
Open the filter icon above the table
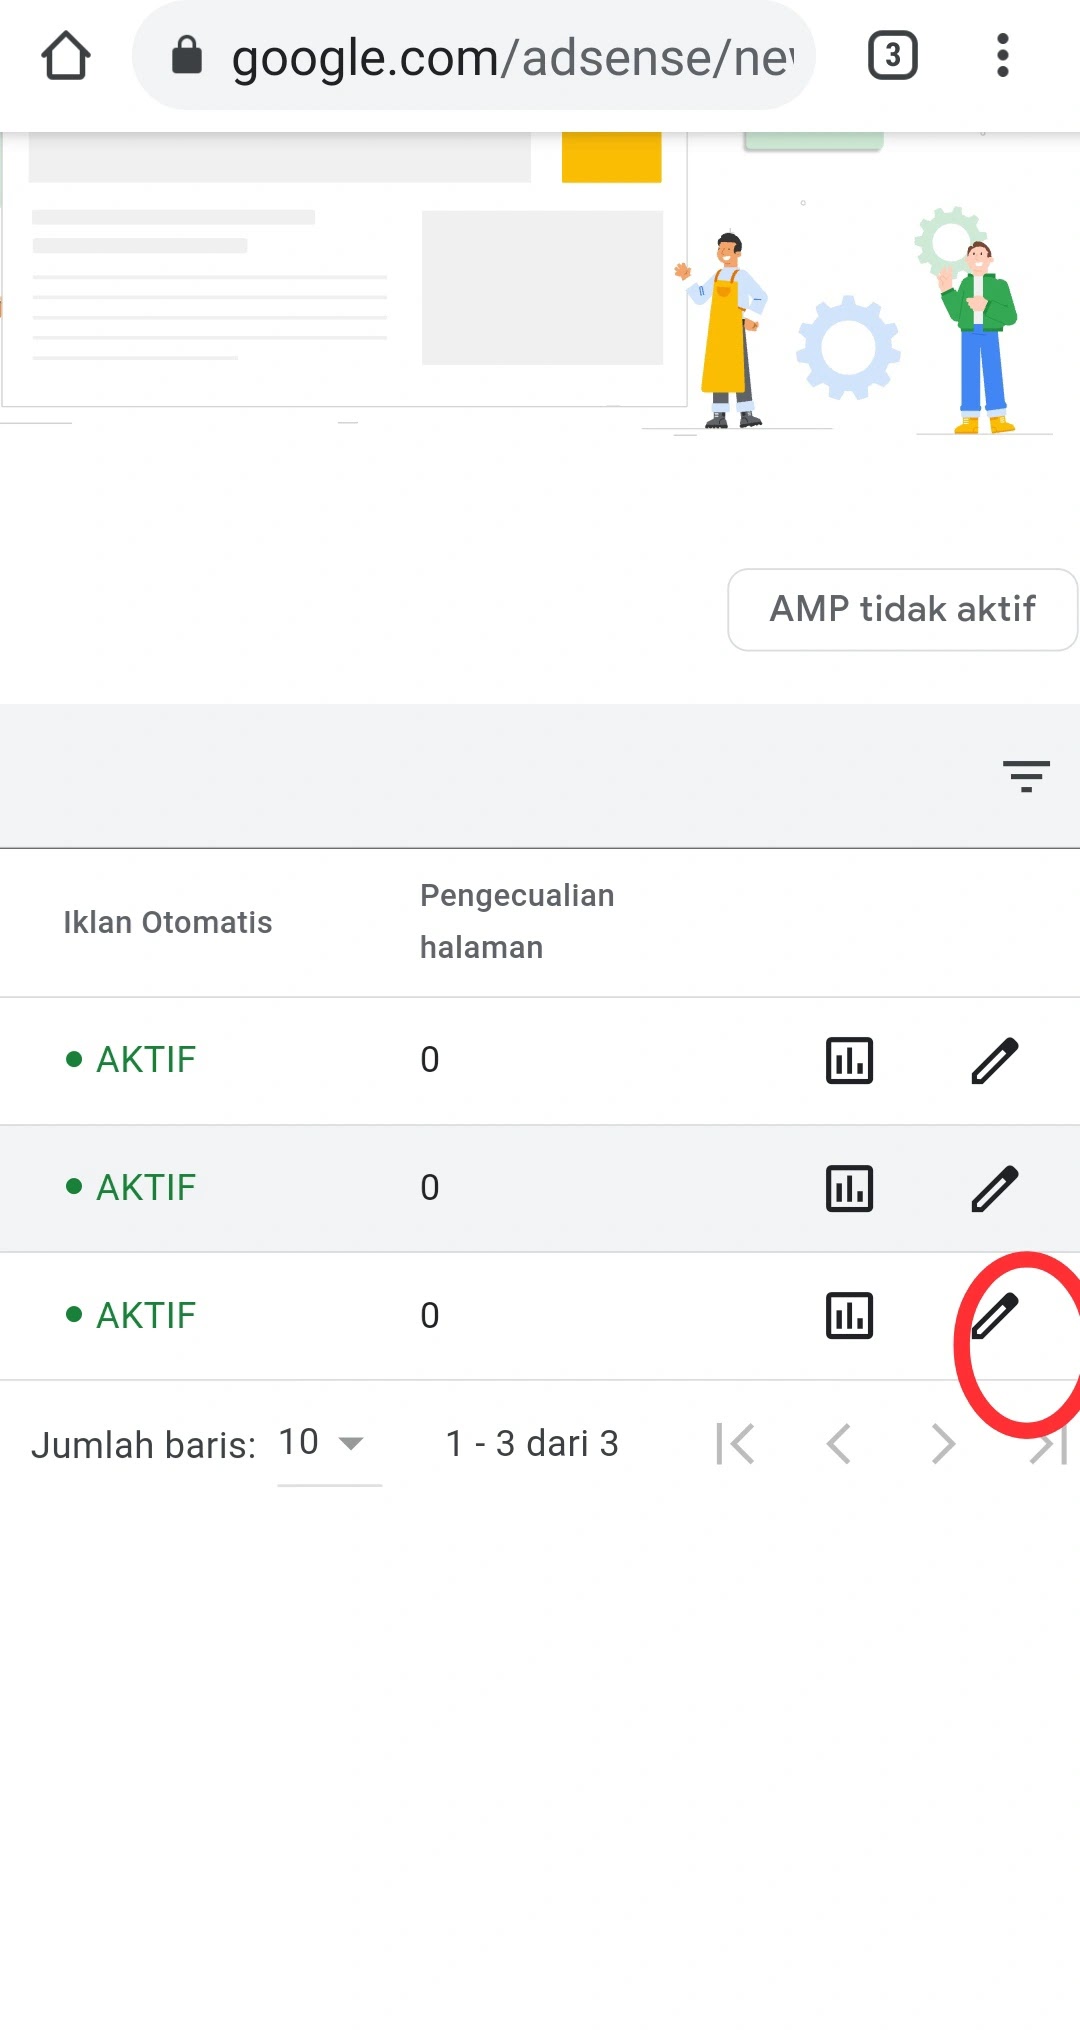click(x=1024, y=776)
